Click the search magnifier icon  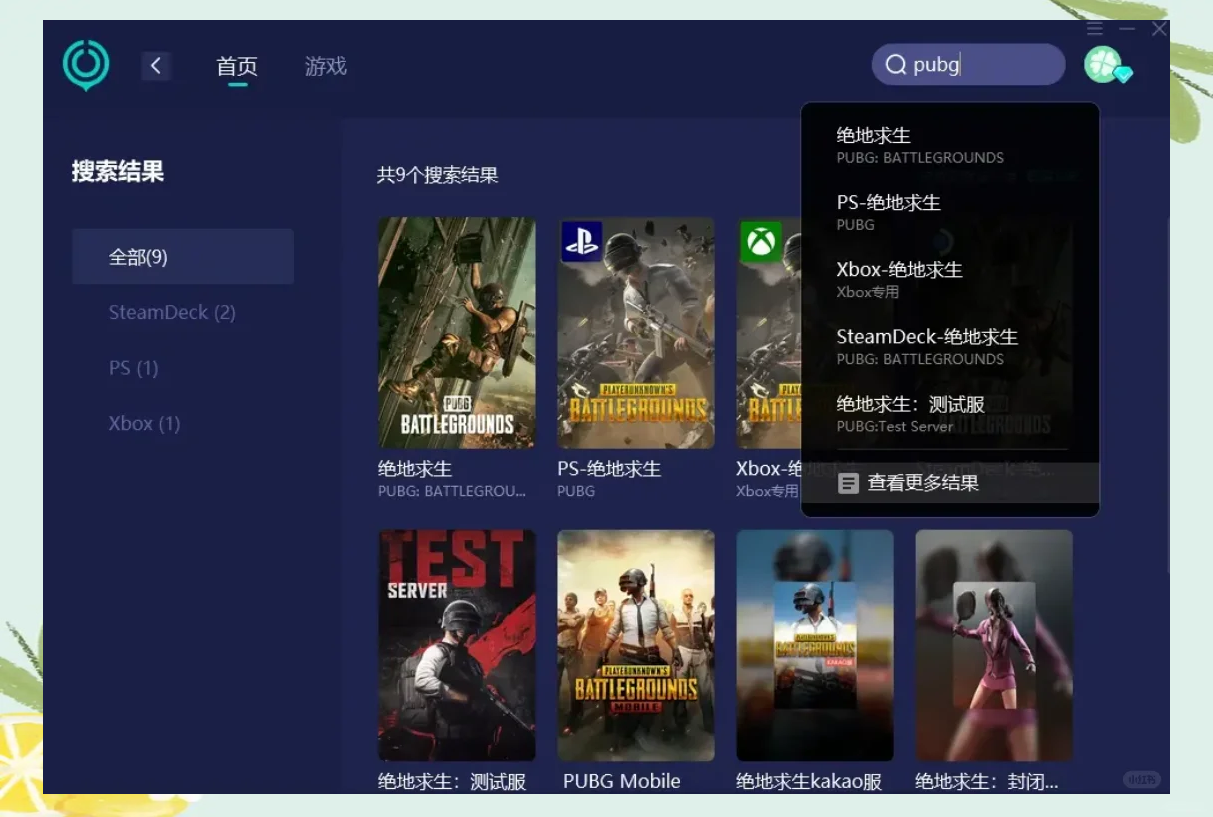896,65
